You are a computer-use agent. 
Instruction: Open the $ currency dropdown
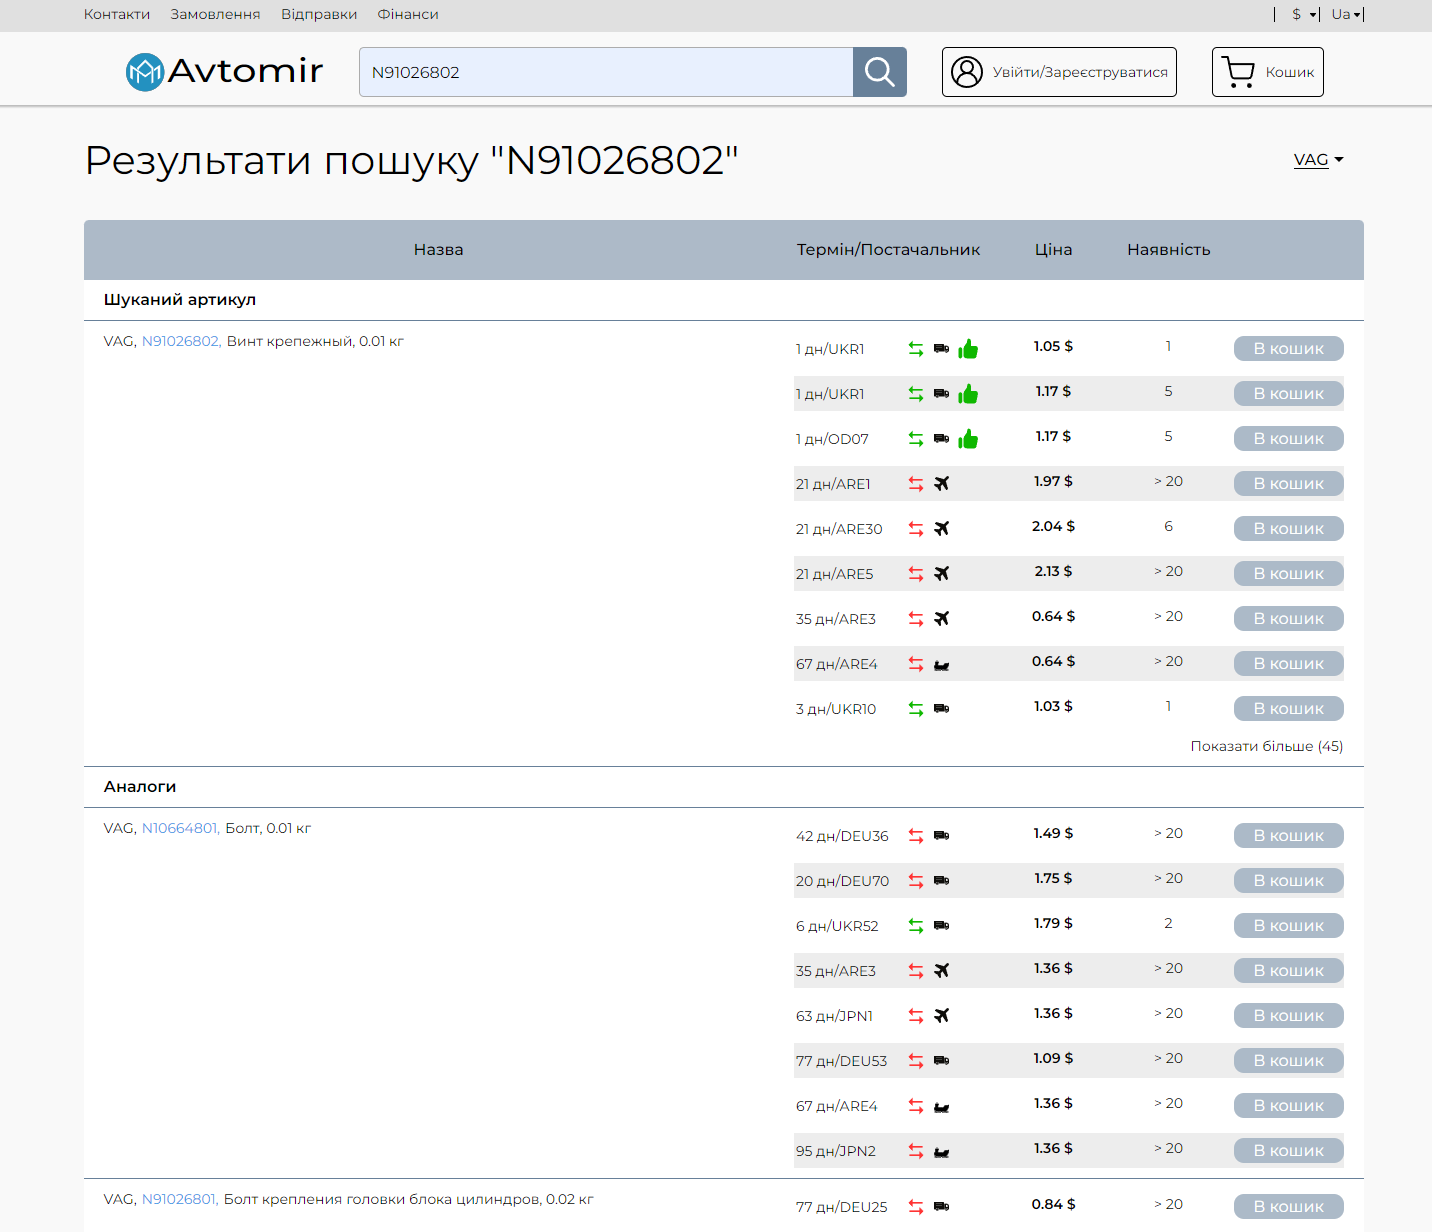click(x=1304, y=14)
